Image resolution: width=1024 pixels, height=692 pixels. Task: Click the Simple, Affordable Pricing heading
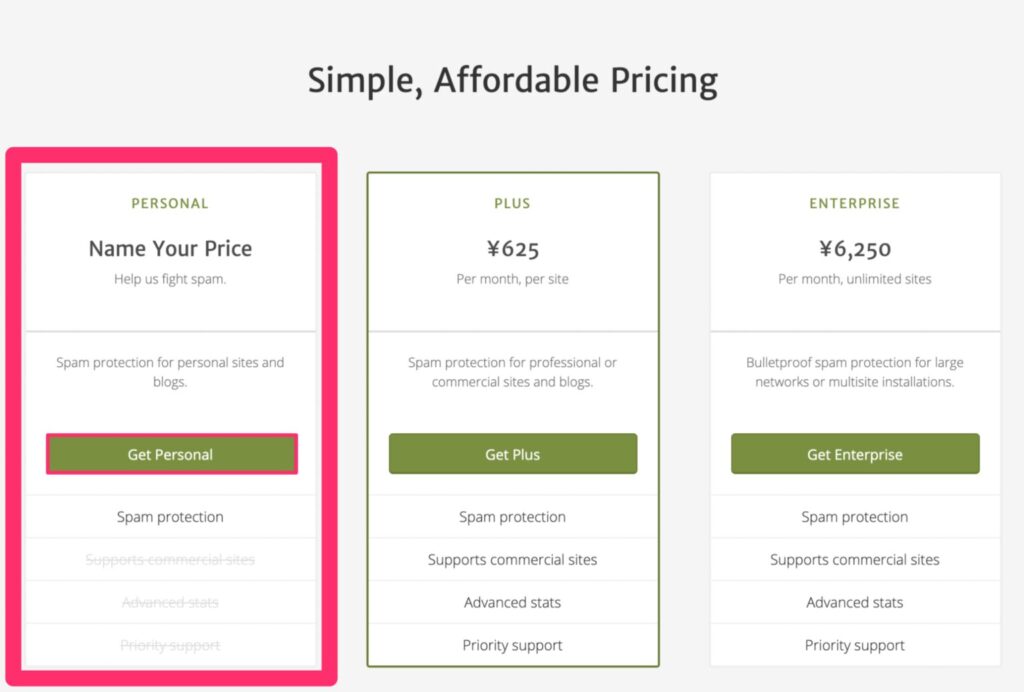(513, 80)
